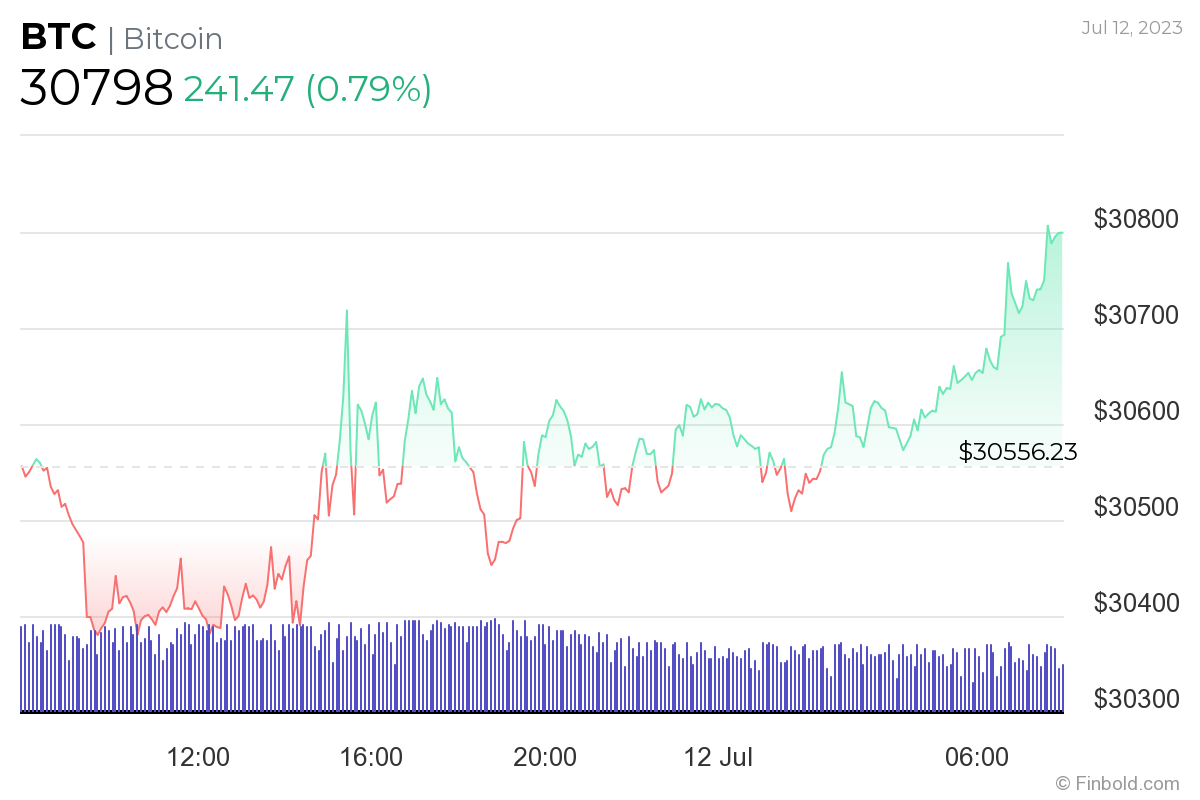Click the 241.47 (0.79%) change value
This screenshot has width=1200, height=800.
(308, 89)
